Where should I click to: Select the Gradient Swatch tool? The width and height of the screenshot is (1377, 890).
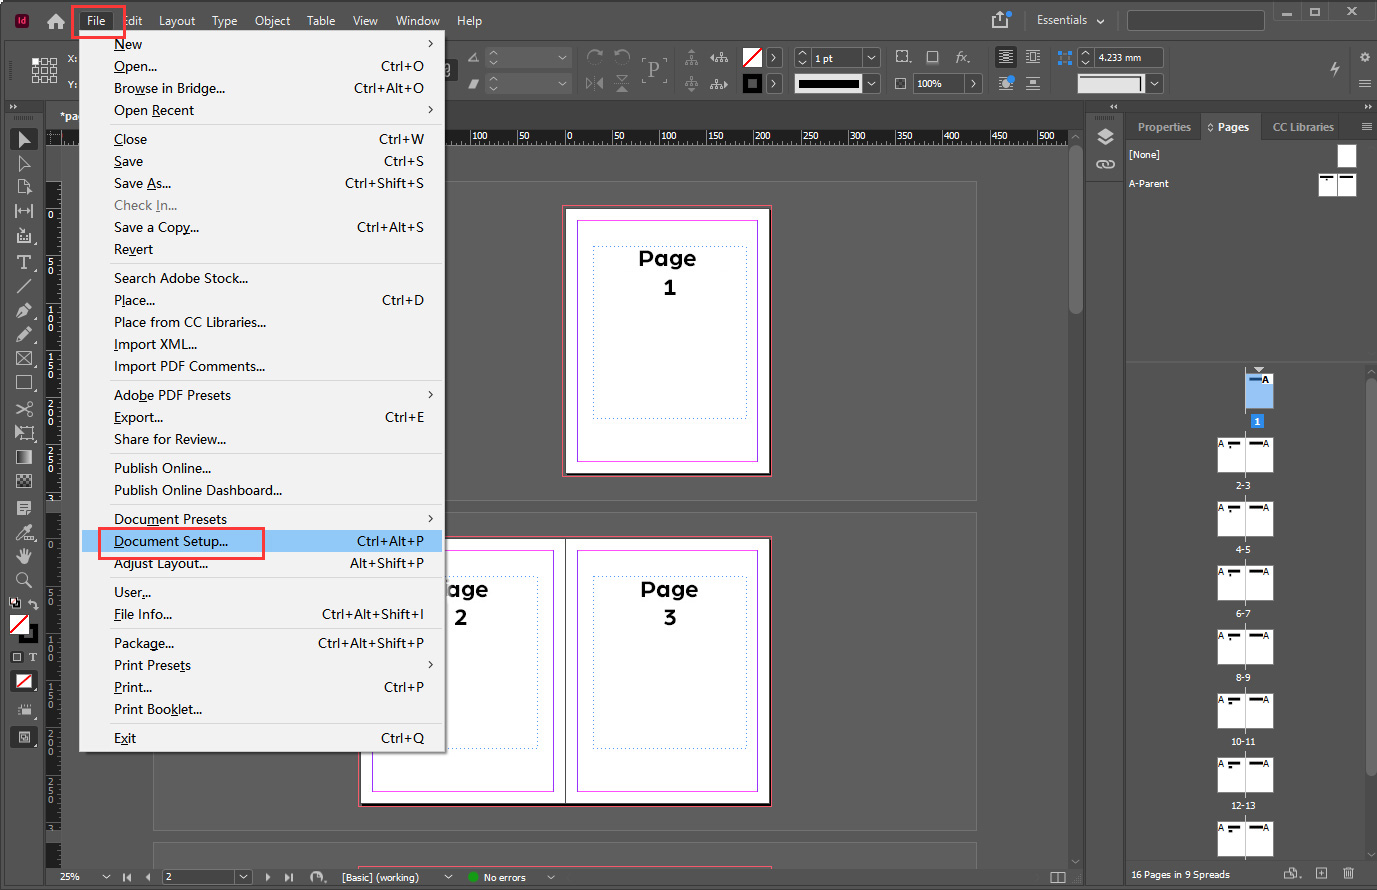[x=24, y=457]
